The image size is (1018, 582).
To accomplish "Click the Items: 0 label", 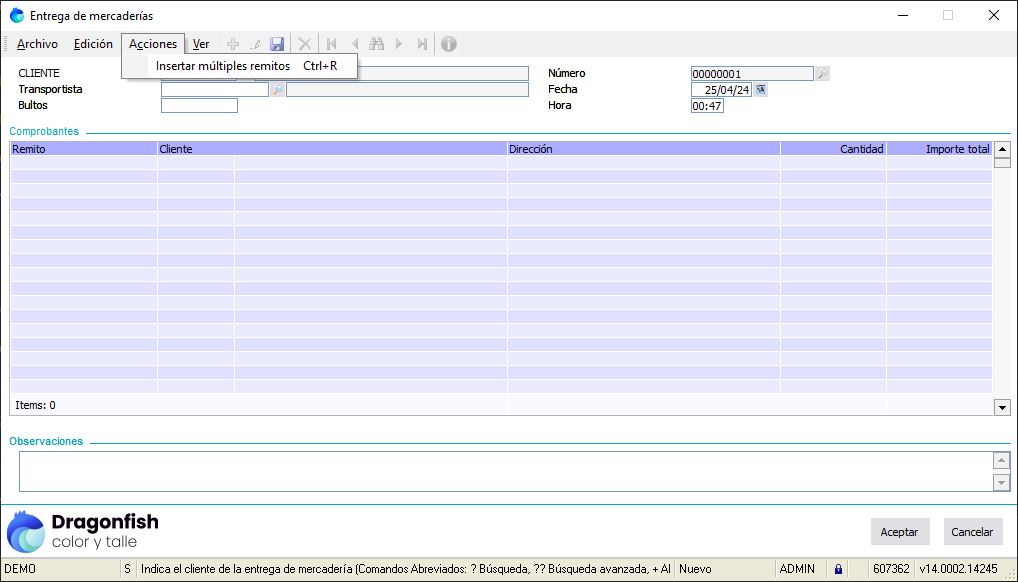I will pos(35,405).
